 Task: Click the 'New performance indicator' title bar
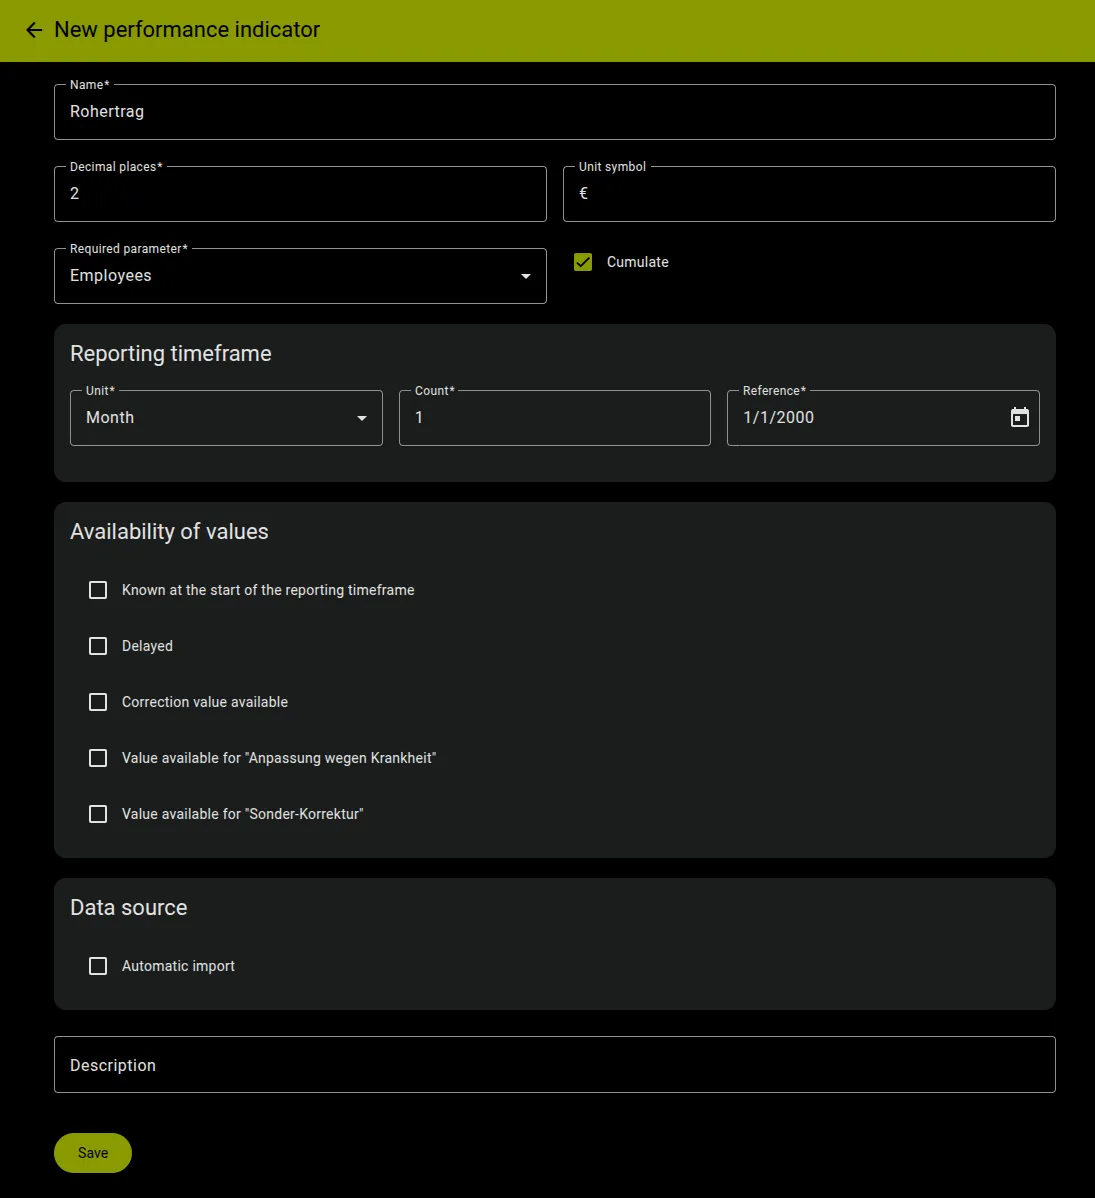tap(187, 30)
